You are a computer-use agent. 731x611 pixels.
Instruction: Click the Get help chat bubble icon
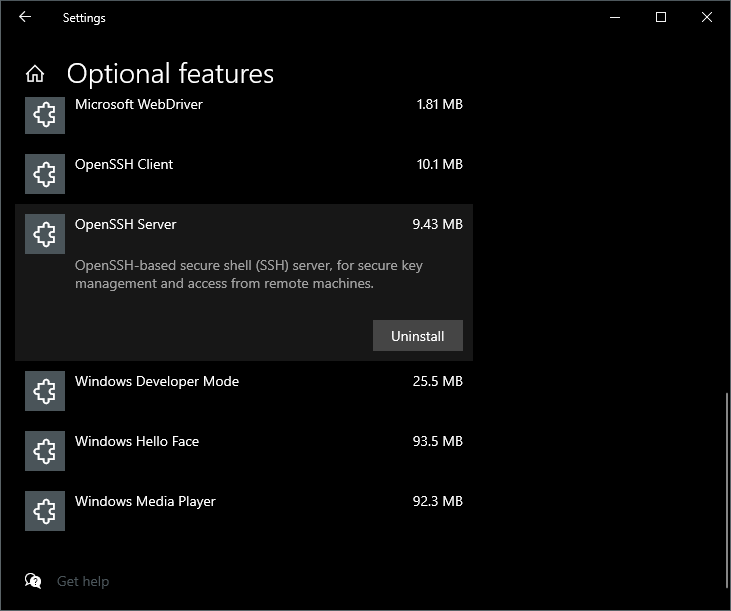33,581
